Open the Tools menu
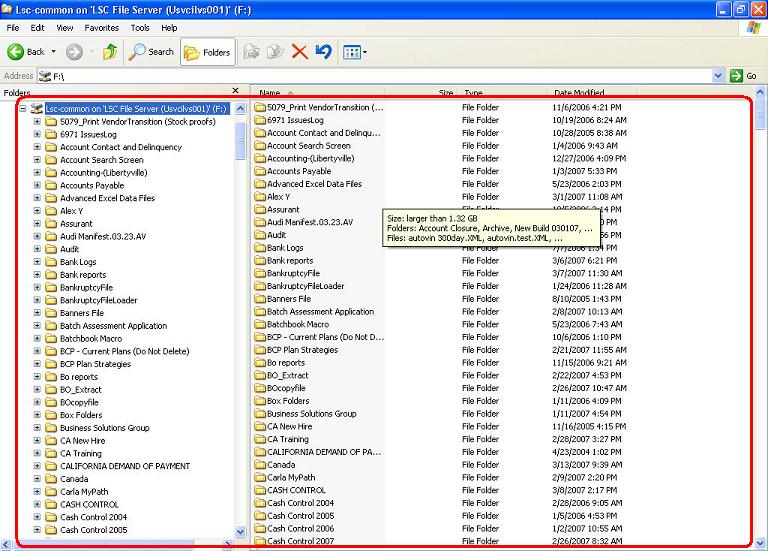 point(140,28)
